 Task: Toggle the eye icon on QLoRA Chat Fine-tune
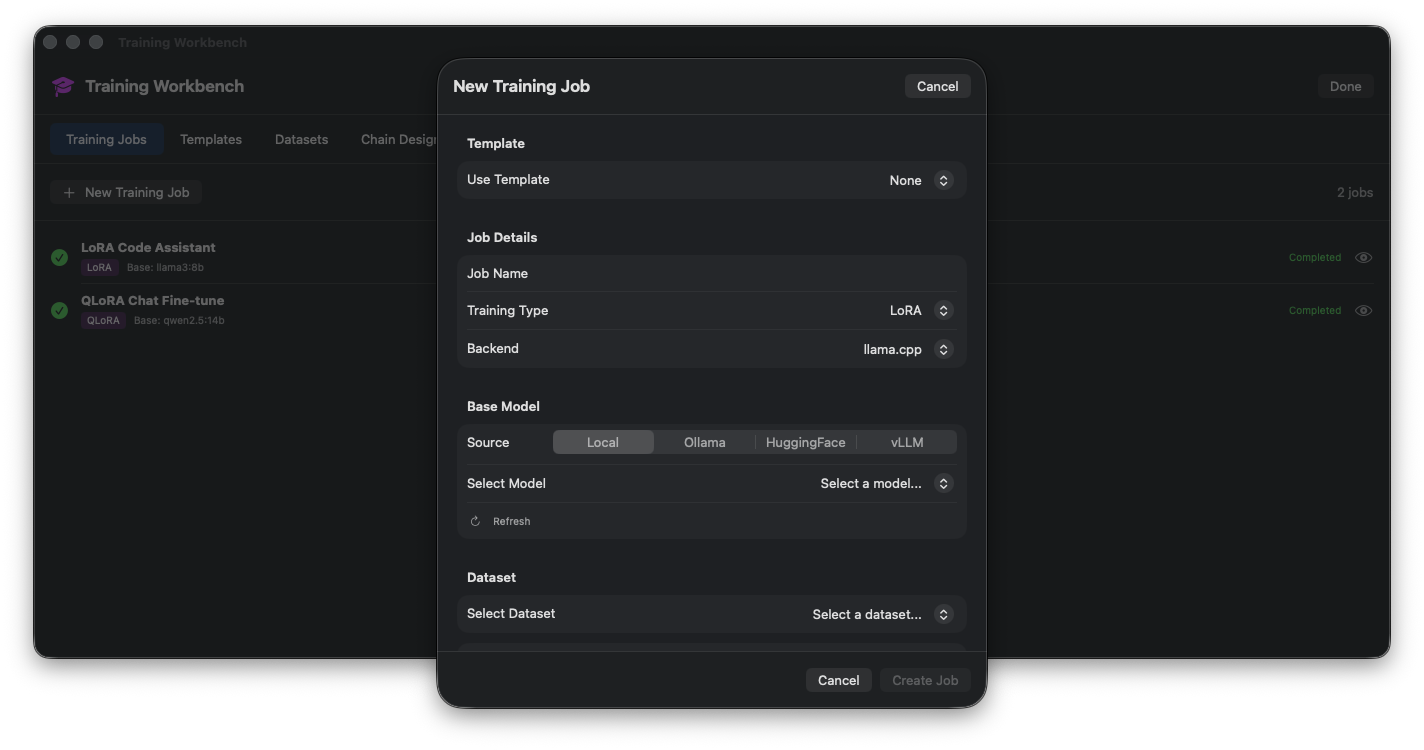[x=1363, y=310]
